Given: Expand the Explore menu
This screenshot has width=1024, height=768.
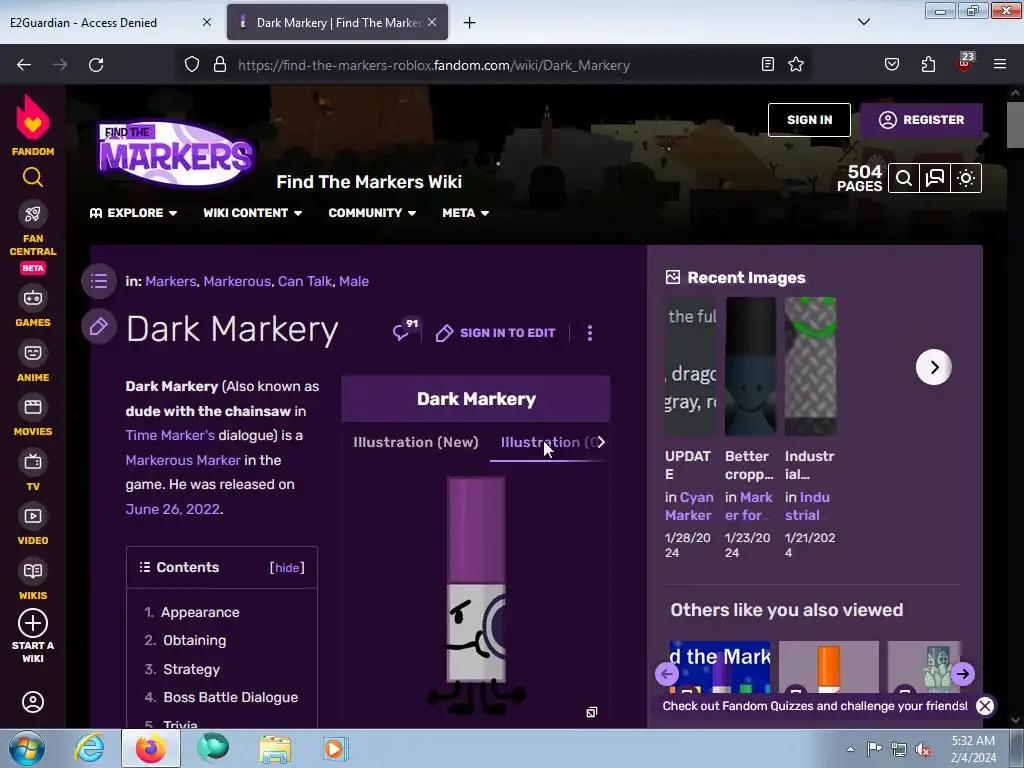Looking at the screenshot, I should click(133, 213).
